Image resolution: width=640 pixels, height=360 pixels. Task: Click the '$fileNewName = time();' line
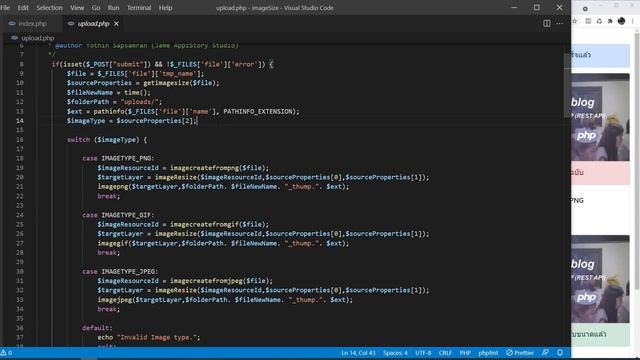tap(109, 93)
